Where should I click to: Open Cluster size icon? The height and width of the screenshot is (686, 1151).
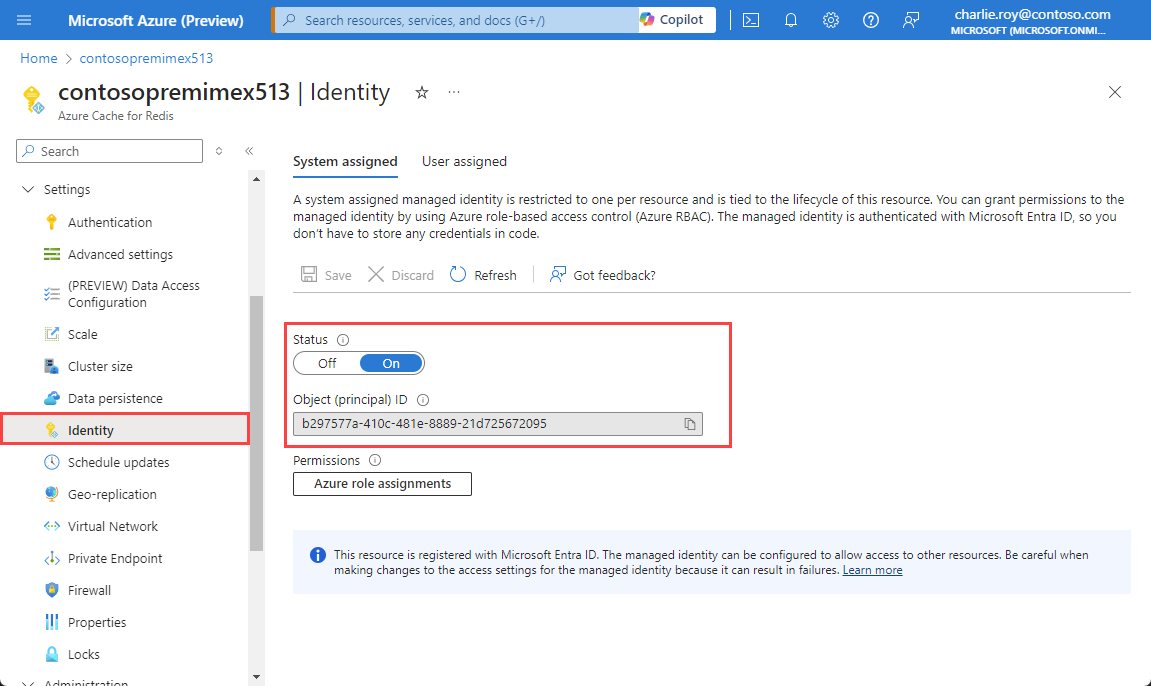pos(51,366)
